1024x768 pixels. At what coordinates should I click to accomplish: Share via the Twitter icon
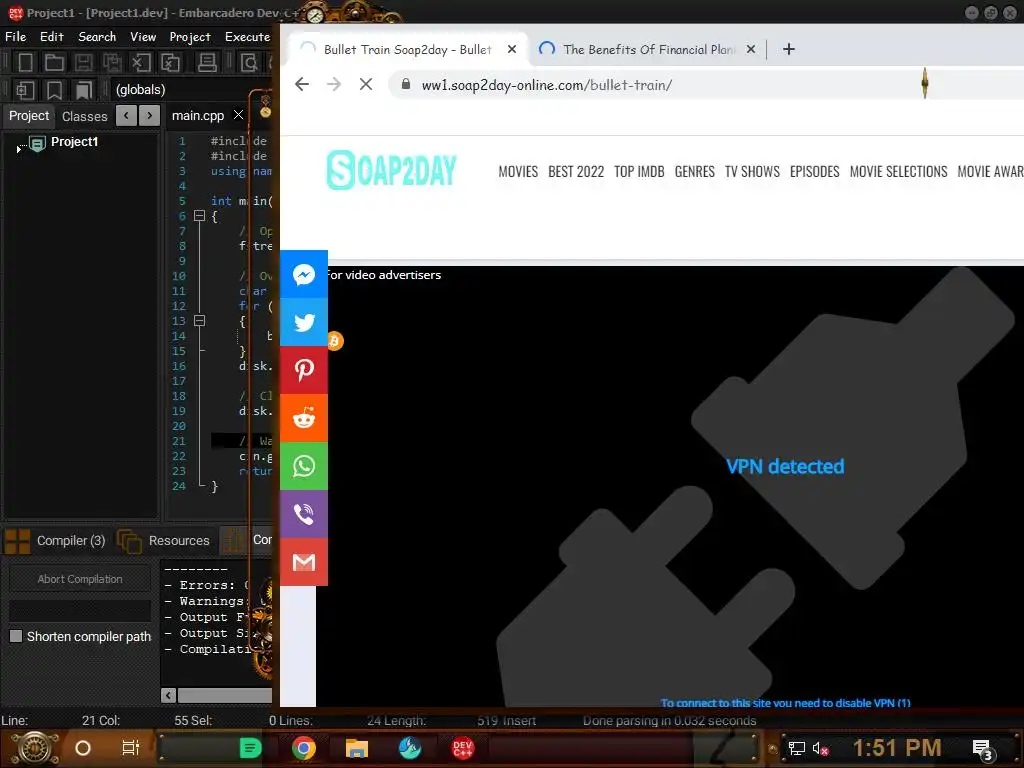(x=304, y=322)
